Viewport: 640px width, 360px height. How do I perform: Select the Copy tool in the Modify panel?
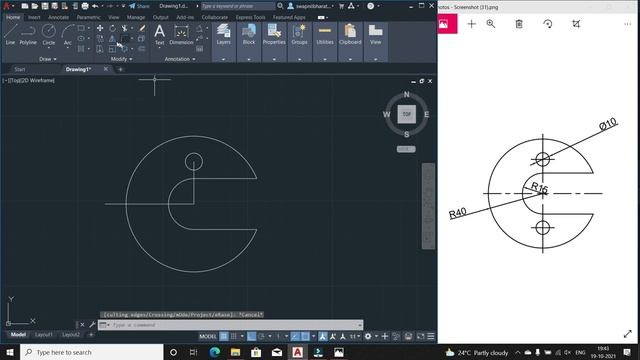click(100, 38)
